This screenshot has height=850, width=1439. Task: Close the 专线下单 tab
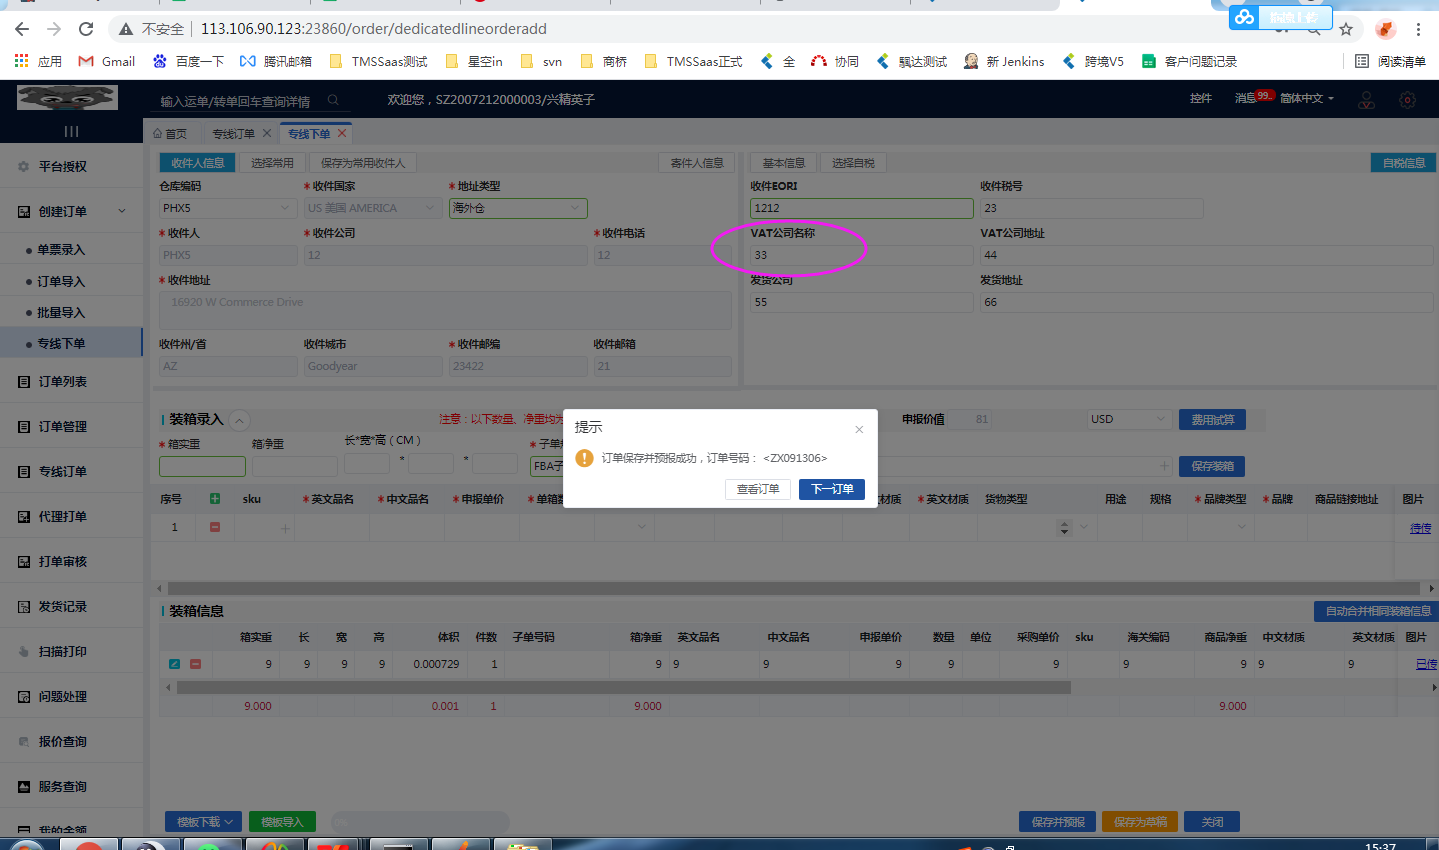[342, 133]
